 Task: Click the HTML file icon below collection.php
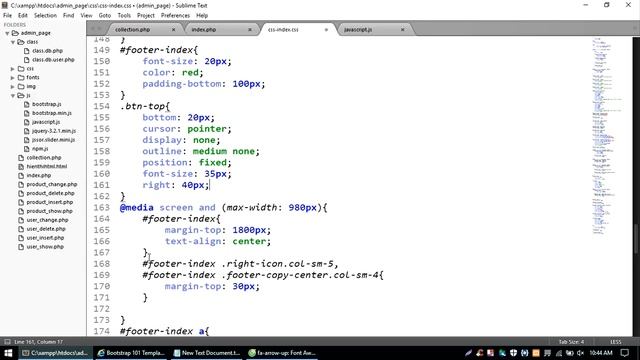21,167
